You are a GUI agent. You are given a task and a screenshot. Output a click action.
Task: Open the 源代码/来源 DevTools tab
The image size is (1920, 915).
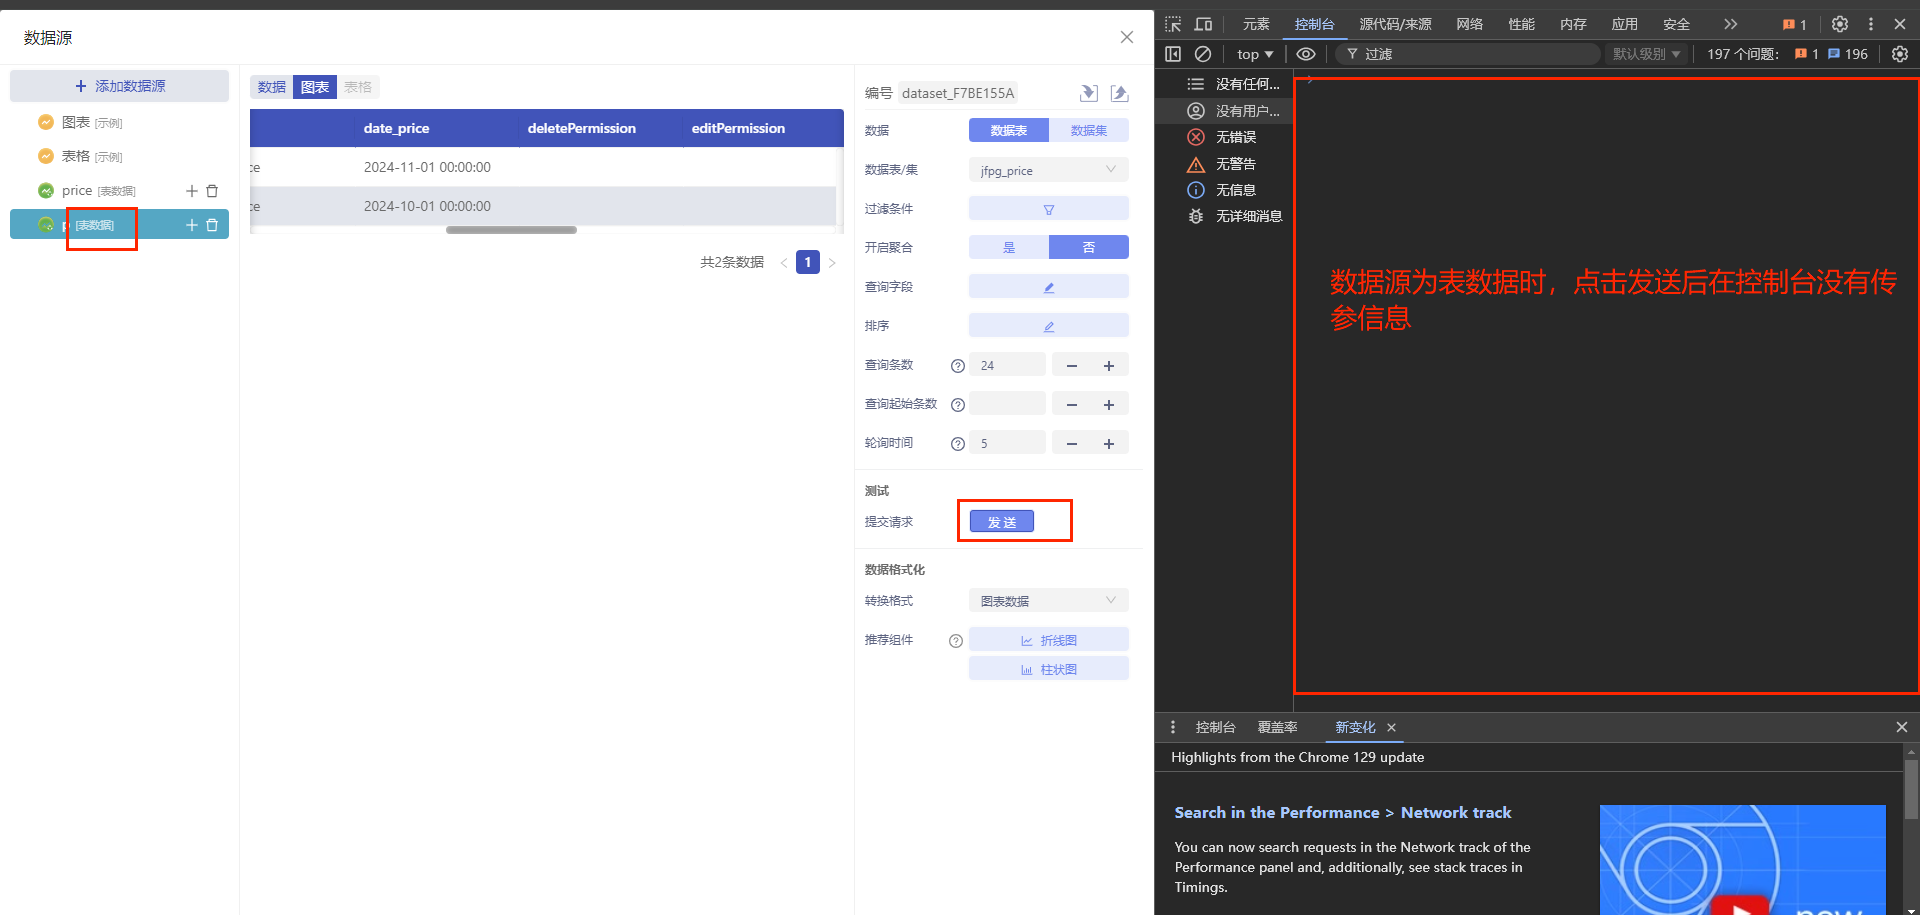click(1395, 24)
